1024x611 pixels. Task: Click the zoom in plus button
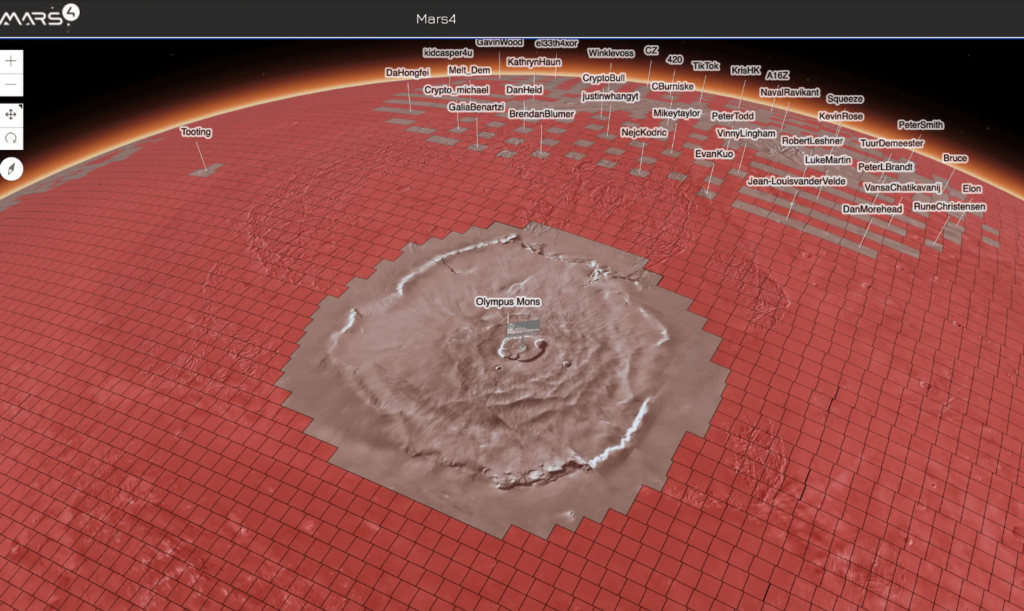click(11, 61)
